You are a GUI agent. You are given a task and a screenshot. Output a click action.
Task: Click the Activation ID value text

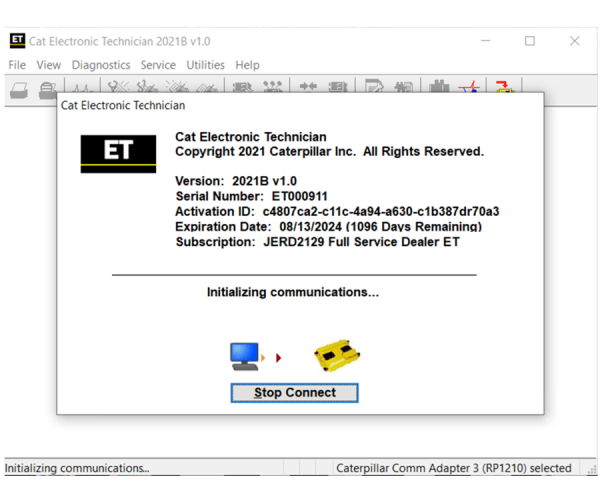(x=381, y=212)
